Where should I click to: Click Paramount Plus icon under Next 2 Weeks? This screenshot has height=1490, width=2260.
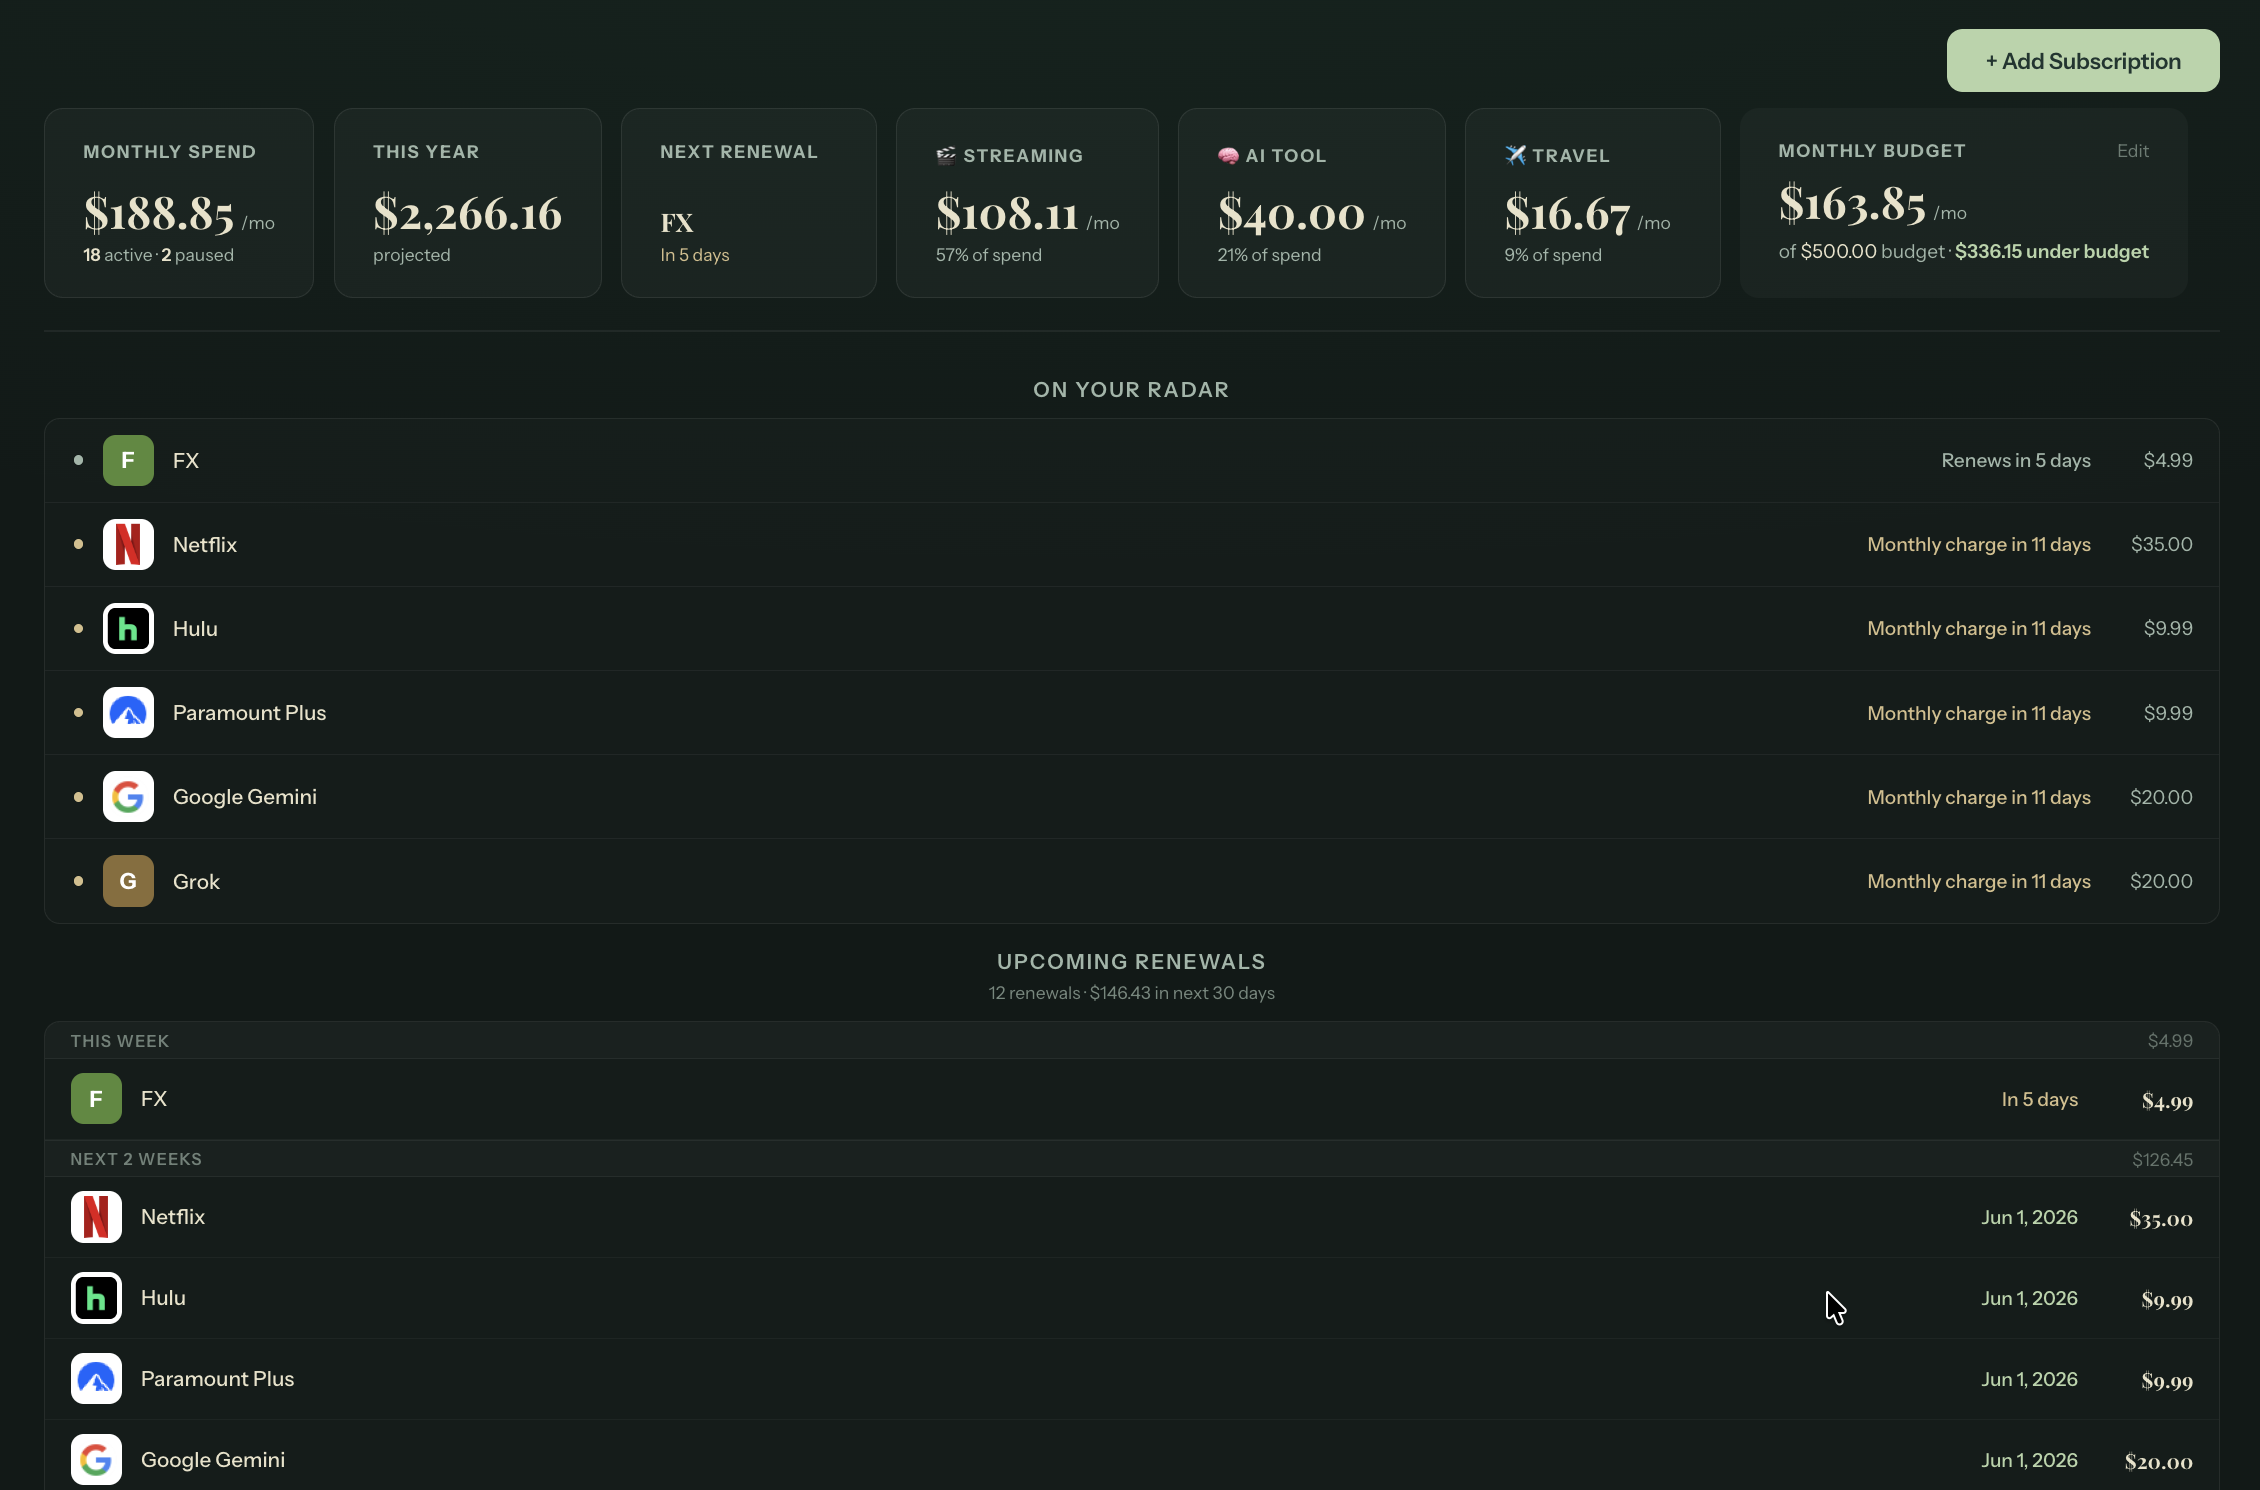click(96, 1379)
